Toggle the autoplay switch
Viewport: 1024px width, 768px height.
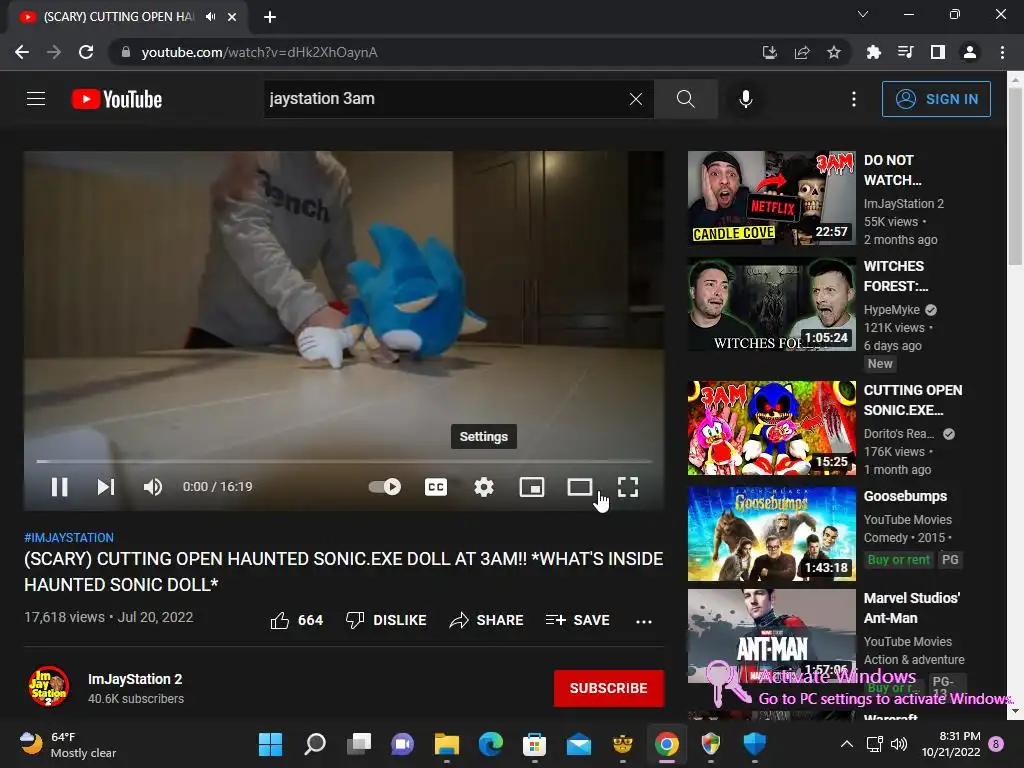point(385,487)
